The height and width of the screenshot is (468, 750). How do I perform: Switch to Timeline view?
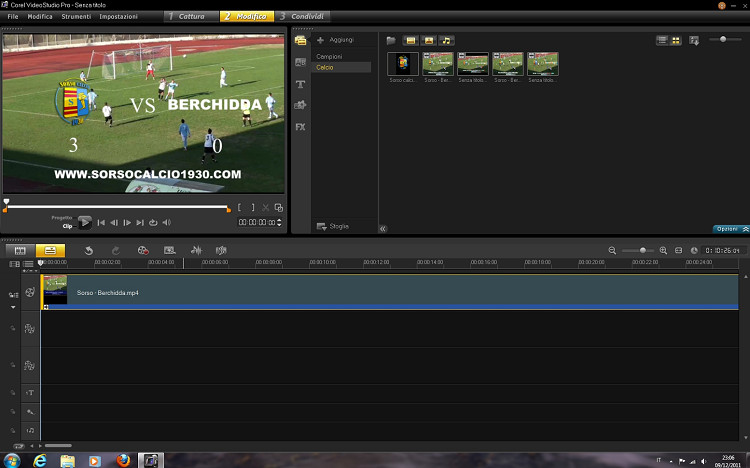50,250
